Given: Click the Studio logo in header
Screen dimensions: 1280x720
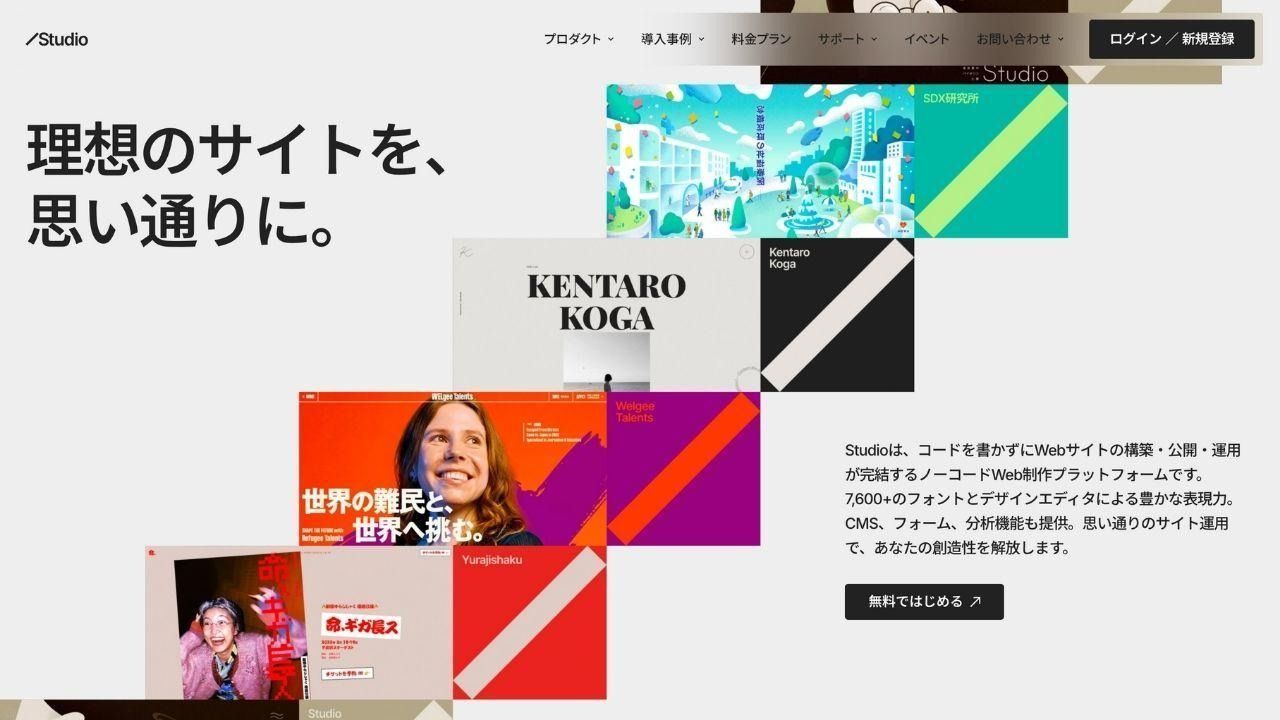Looking at the screenshot, I should [x=57, y=39].
